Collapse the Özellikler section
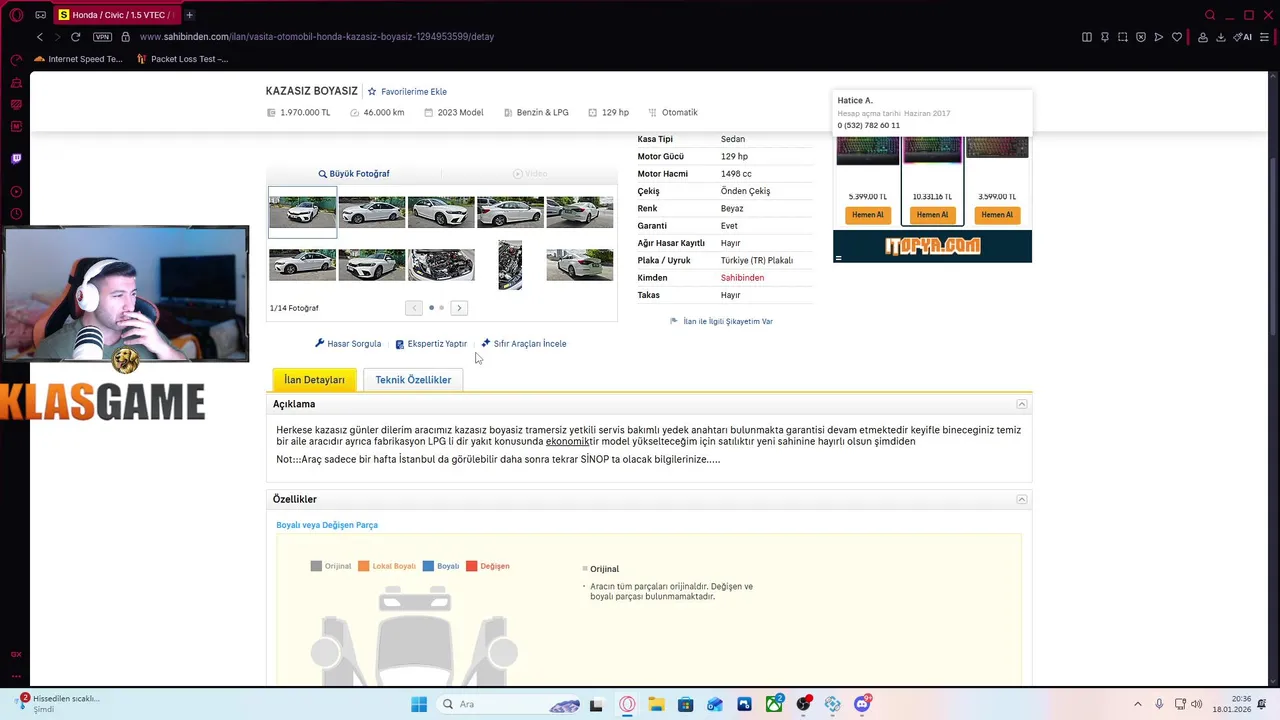1280x720 pixels. point(1022,499)
